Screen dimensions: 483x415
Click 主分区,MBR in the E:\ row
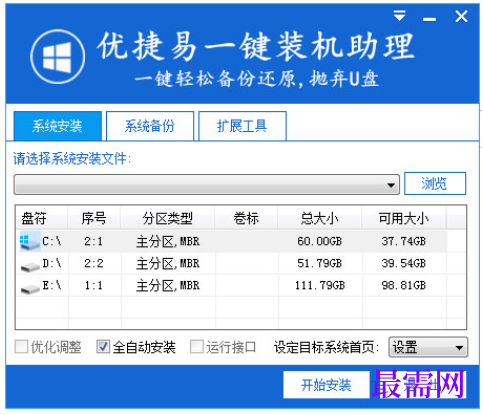pyautogui.click(x=168, y=286)
